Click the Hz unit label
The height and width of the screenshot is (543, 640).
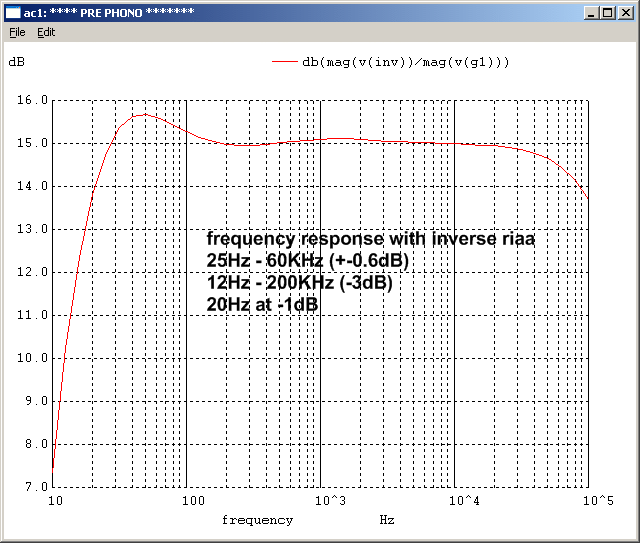387,520
